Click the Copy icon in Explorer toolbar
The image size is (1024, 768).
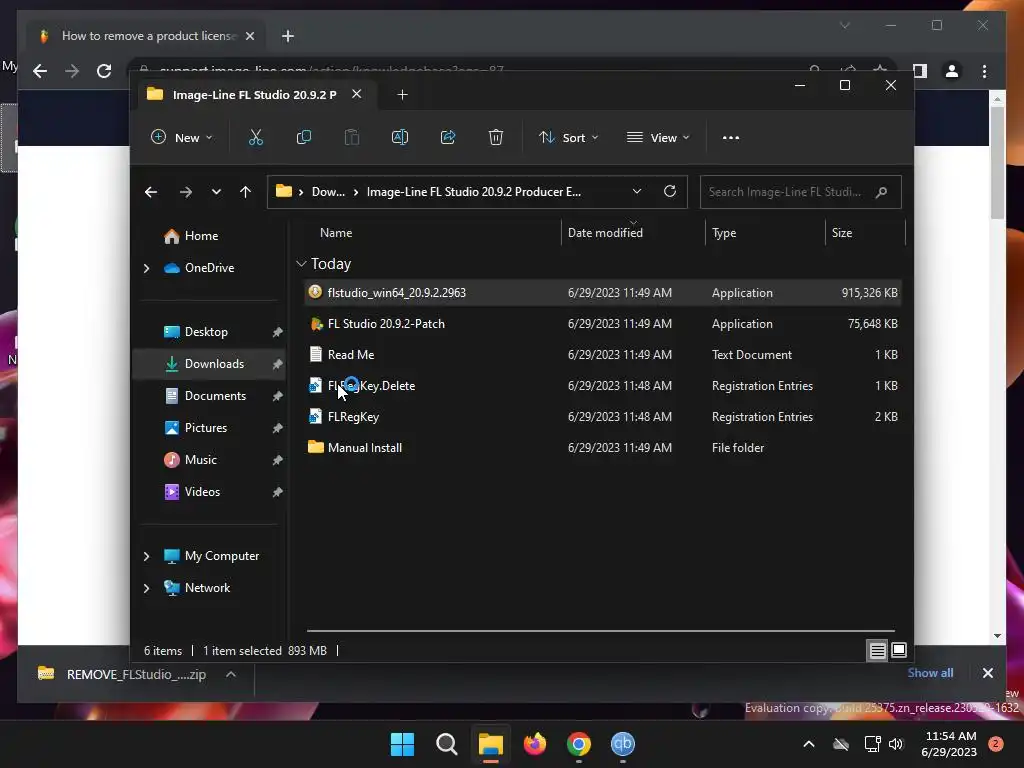point(304,137)
